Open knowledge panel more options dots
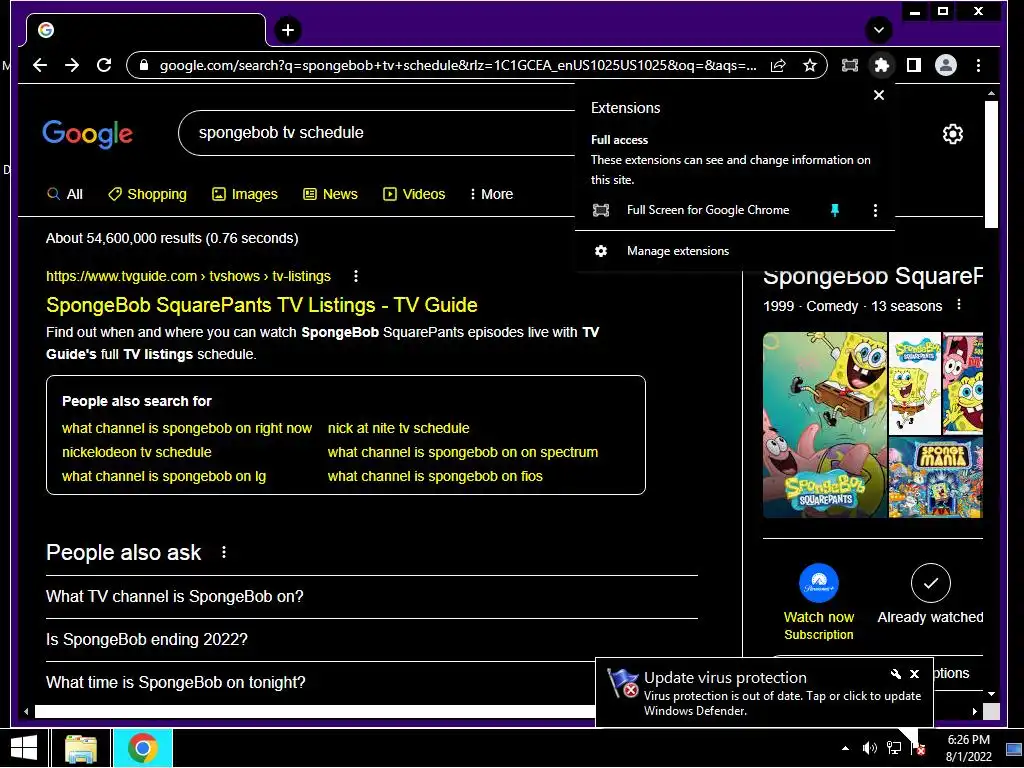 click(x=959, y=304)
